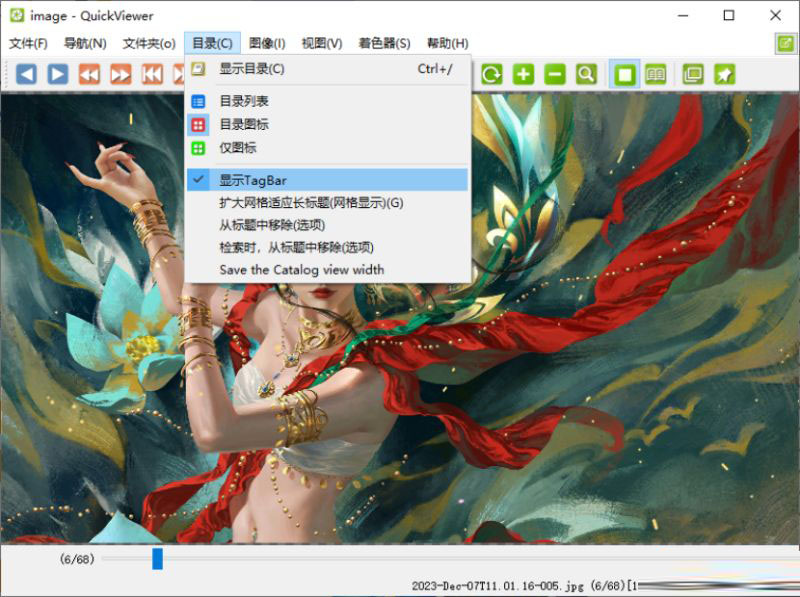The width and height of the screenshot is (800, 597).
Task: Toggle the single page view icon
Action: [x=624, y=74]
